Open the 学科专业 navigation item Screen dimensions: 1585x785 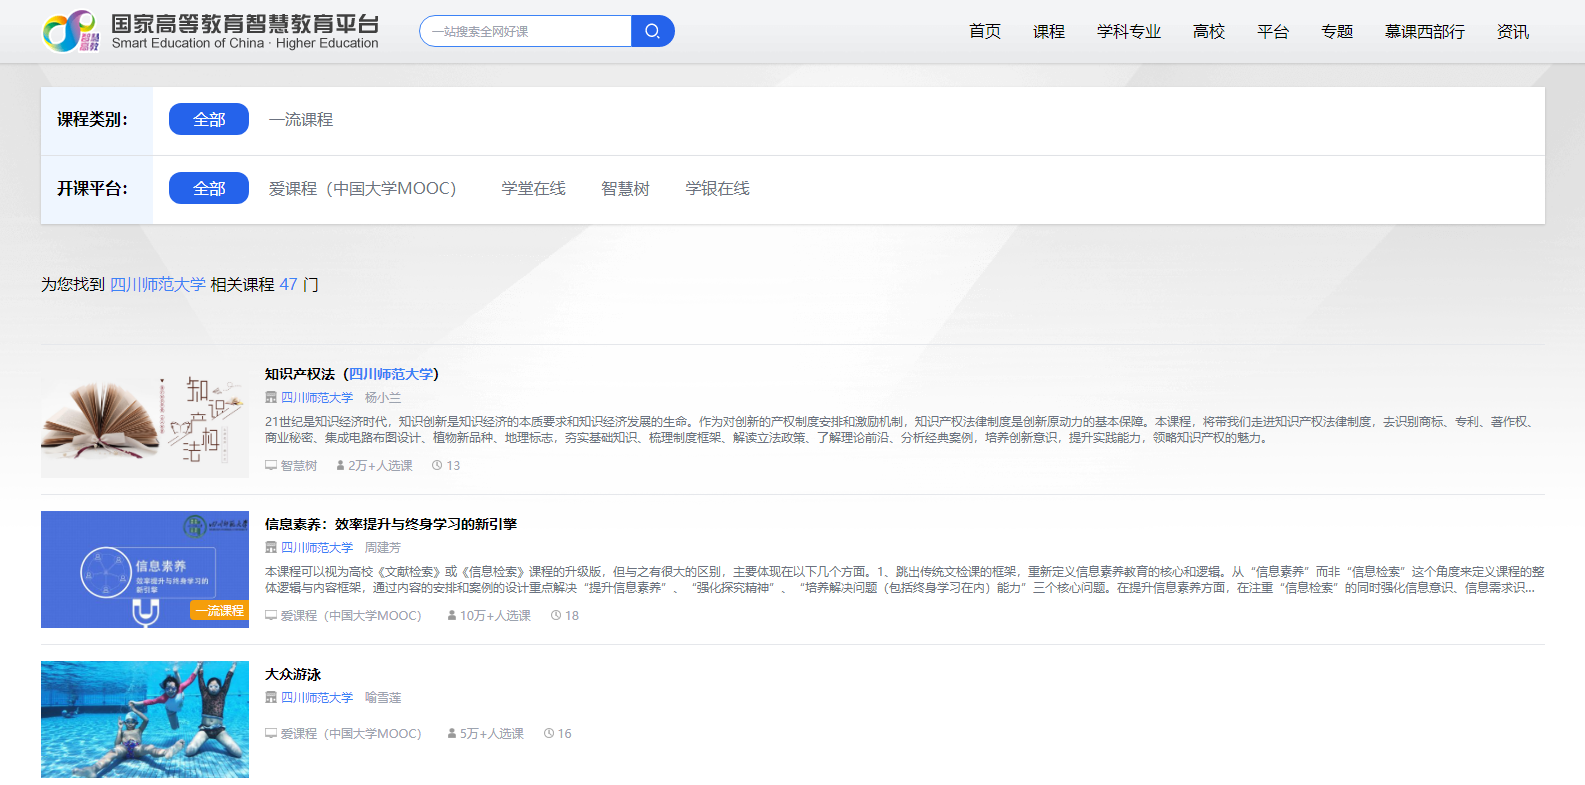1129,32
